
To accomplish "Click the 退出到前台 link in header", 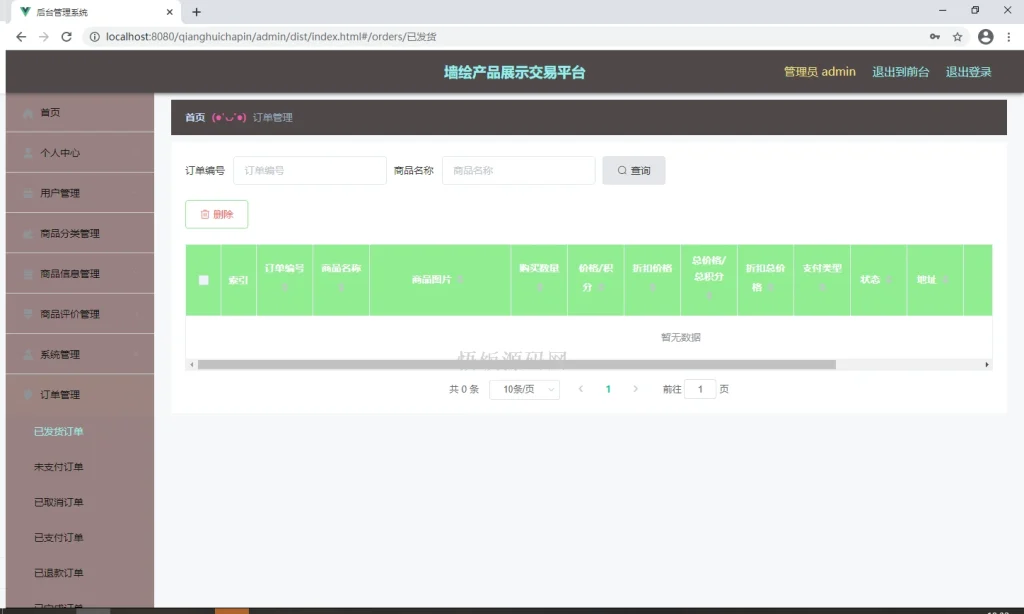I will 902,72.
